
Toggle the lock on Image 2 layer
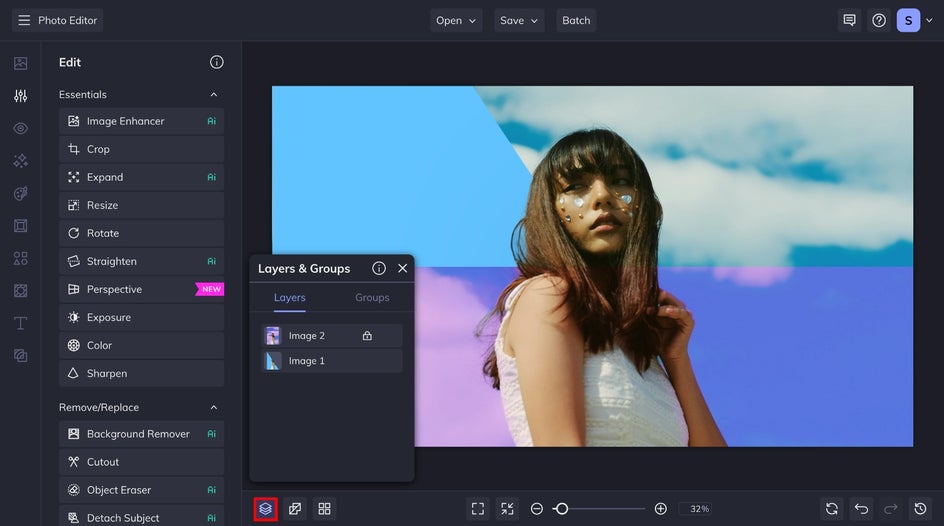[x=367, y=336]
